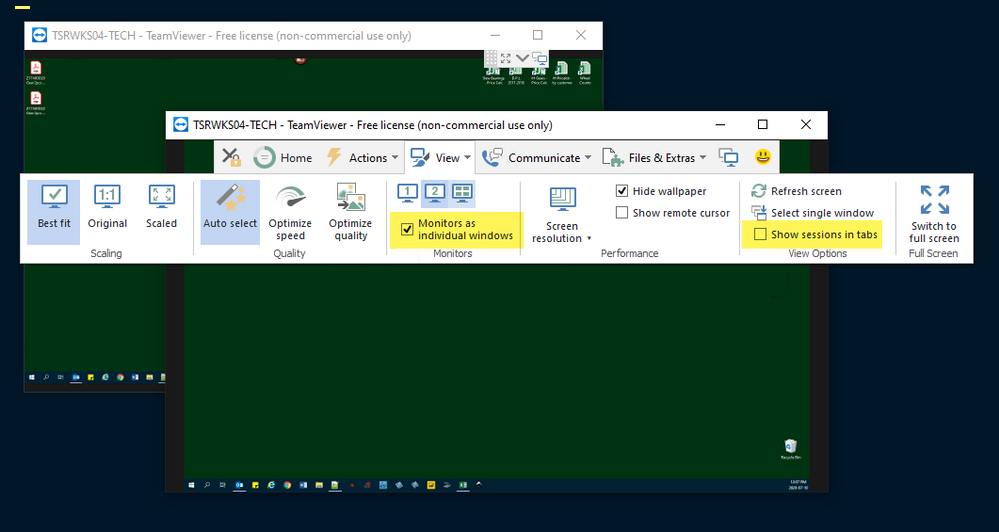This screenshot has width=999, height=532.
Task: Enable Show sessions in tabs
Action: click(760, 235)
